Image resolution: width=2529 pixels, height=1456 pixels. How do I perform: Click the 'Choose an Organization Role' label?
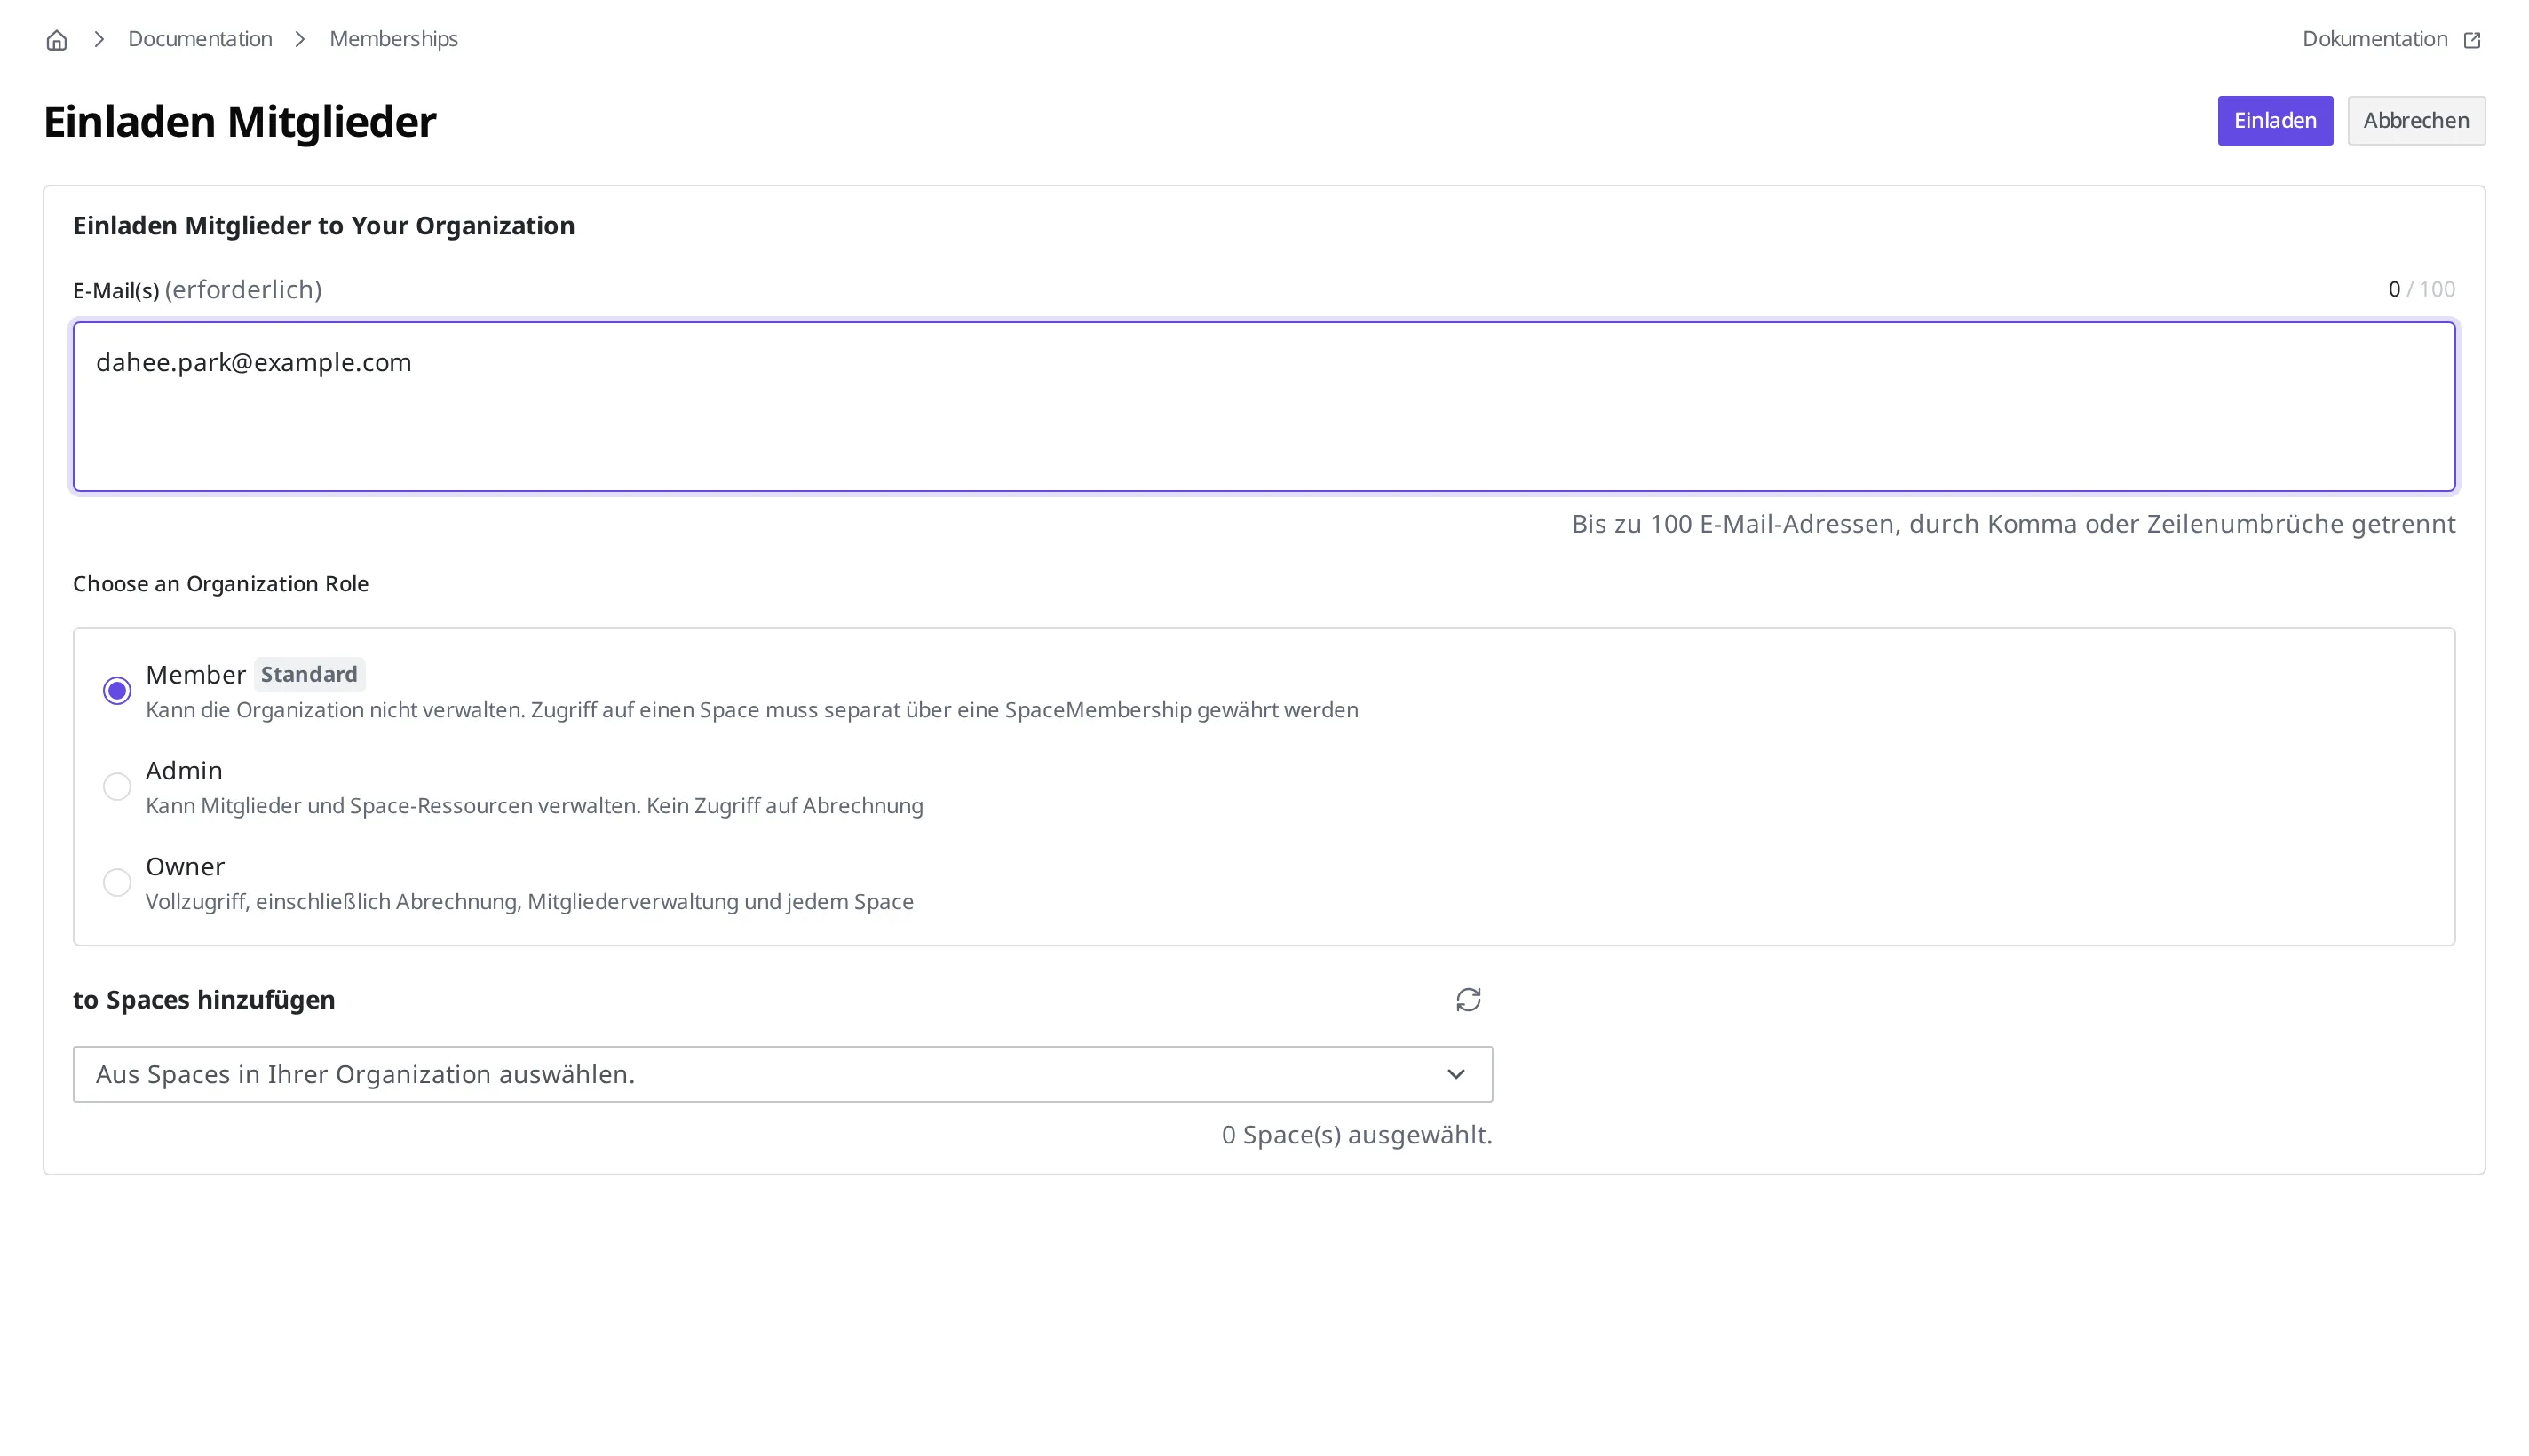(221, 584)
